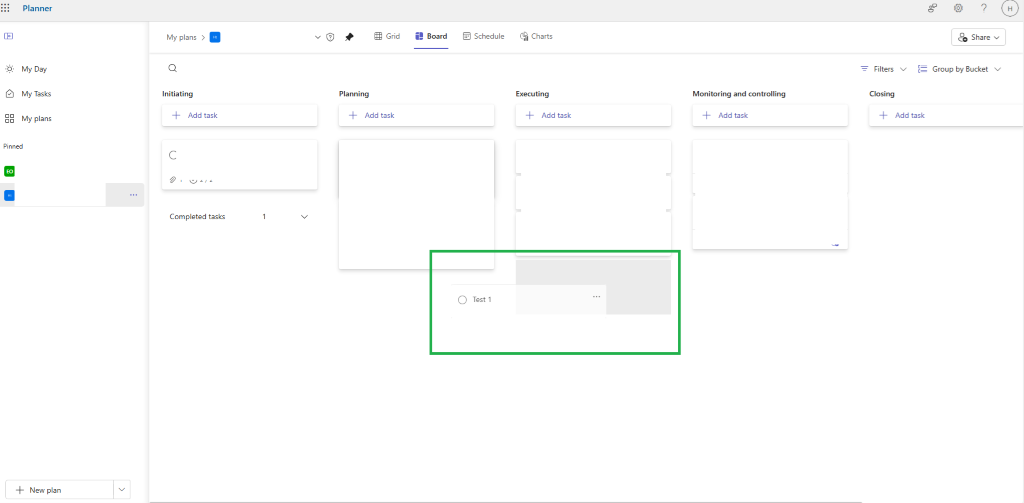The width and height of the screenshot is (1024, 503).
Task: Switch to the Charts view tab
Action: 536,37
